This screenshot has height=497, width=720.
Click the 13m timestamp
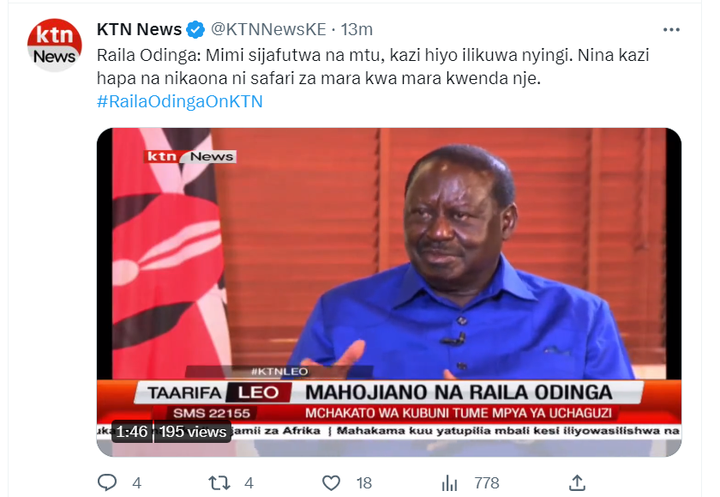pyautogui.click(x=357, y=29)
